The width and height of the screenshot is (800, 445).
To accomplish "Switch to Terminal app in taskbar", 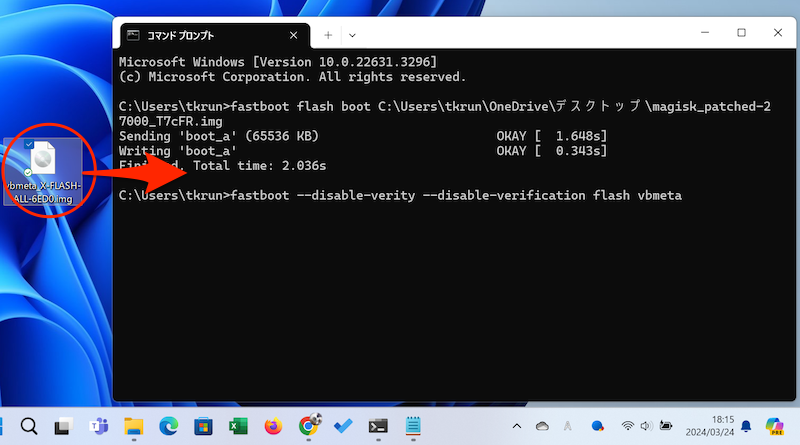I will tap(379, 427).
